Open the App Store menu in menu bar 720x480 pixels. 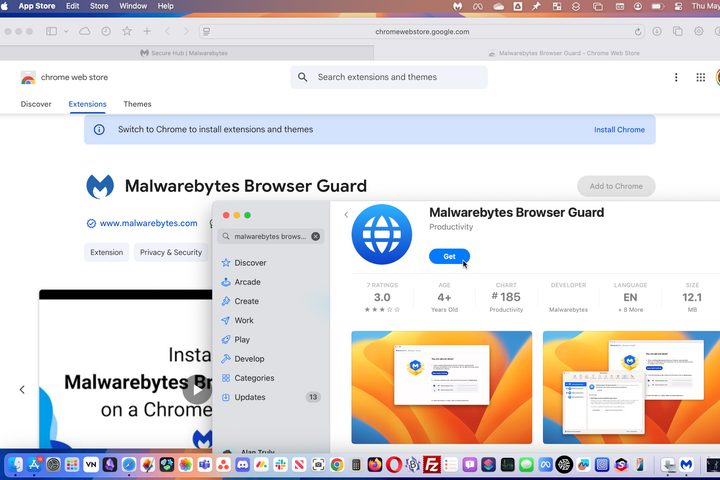coord(37,6)
